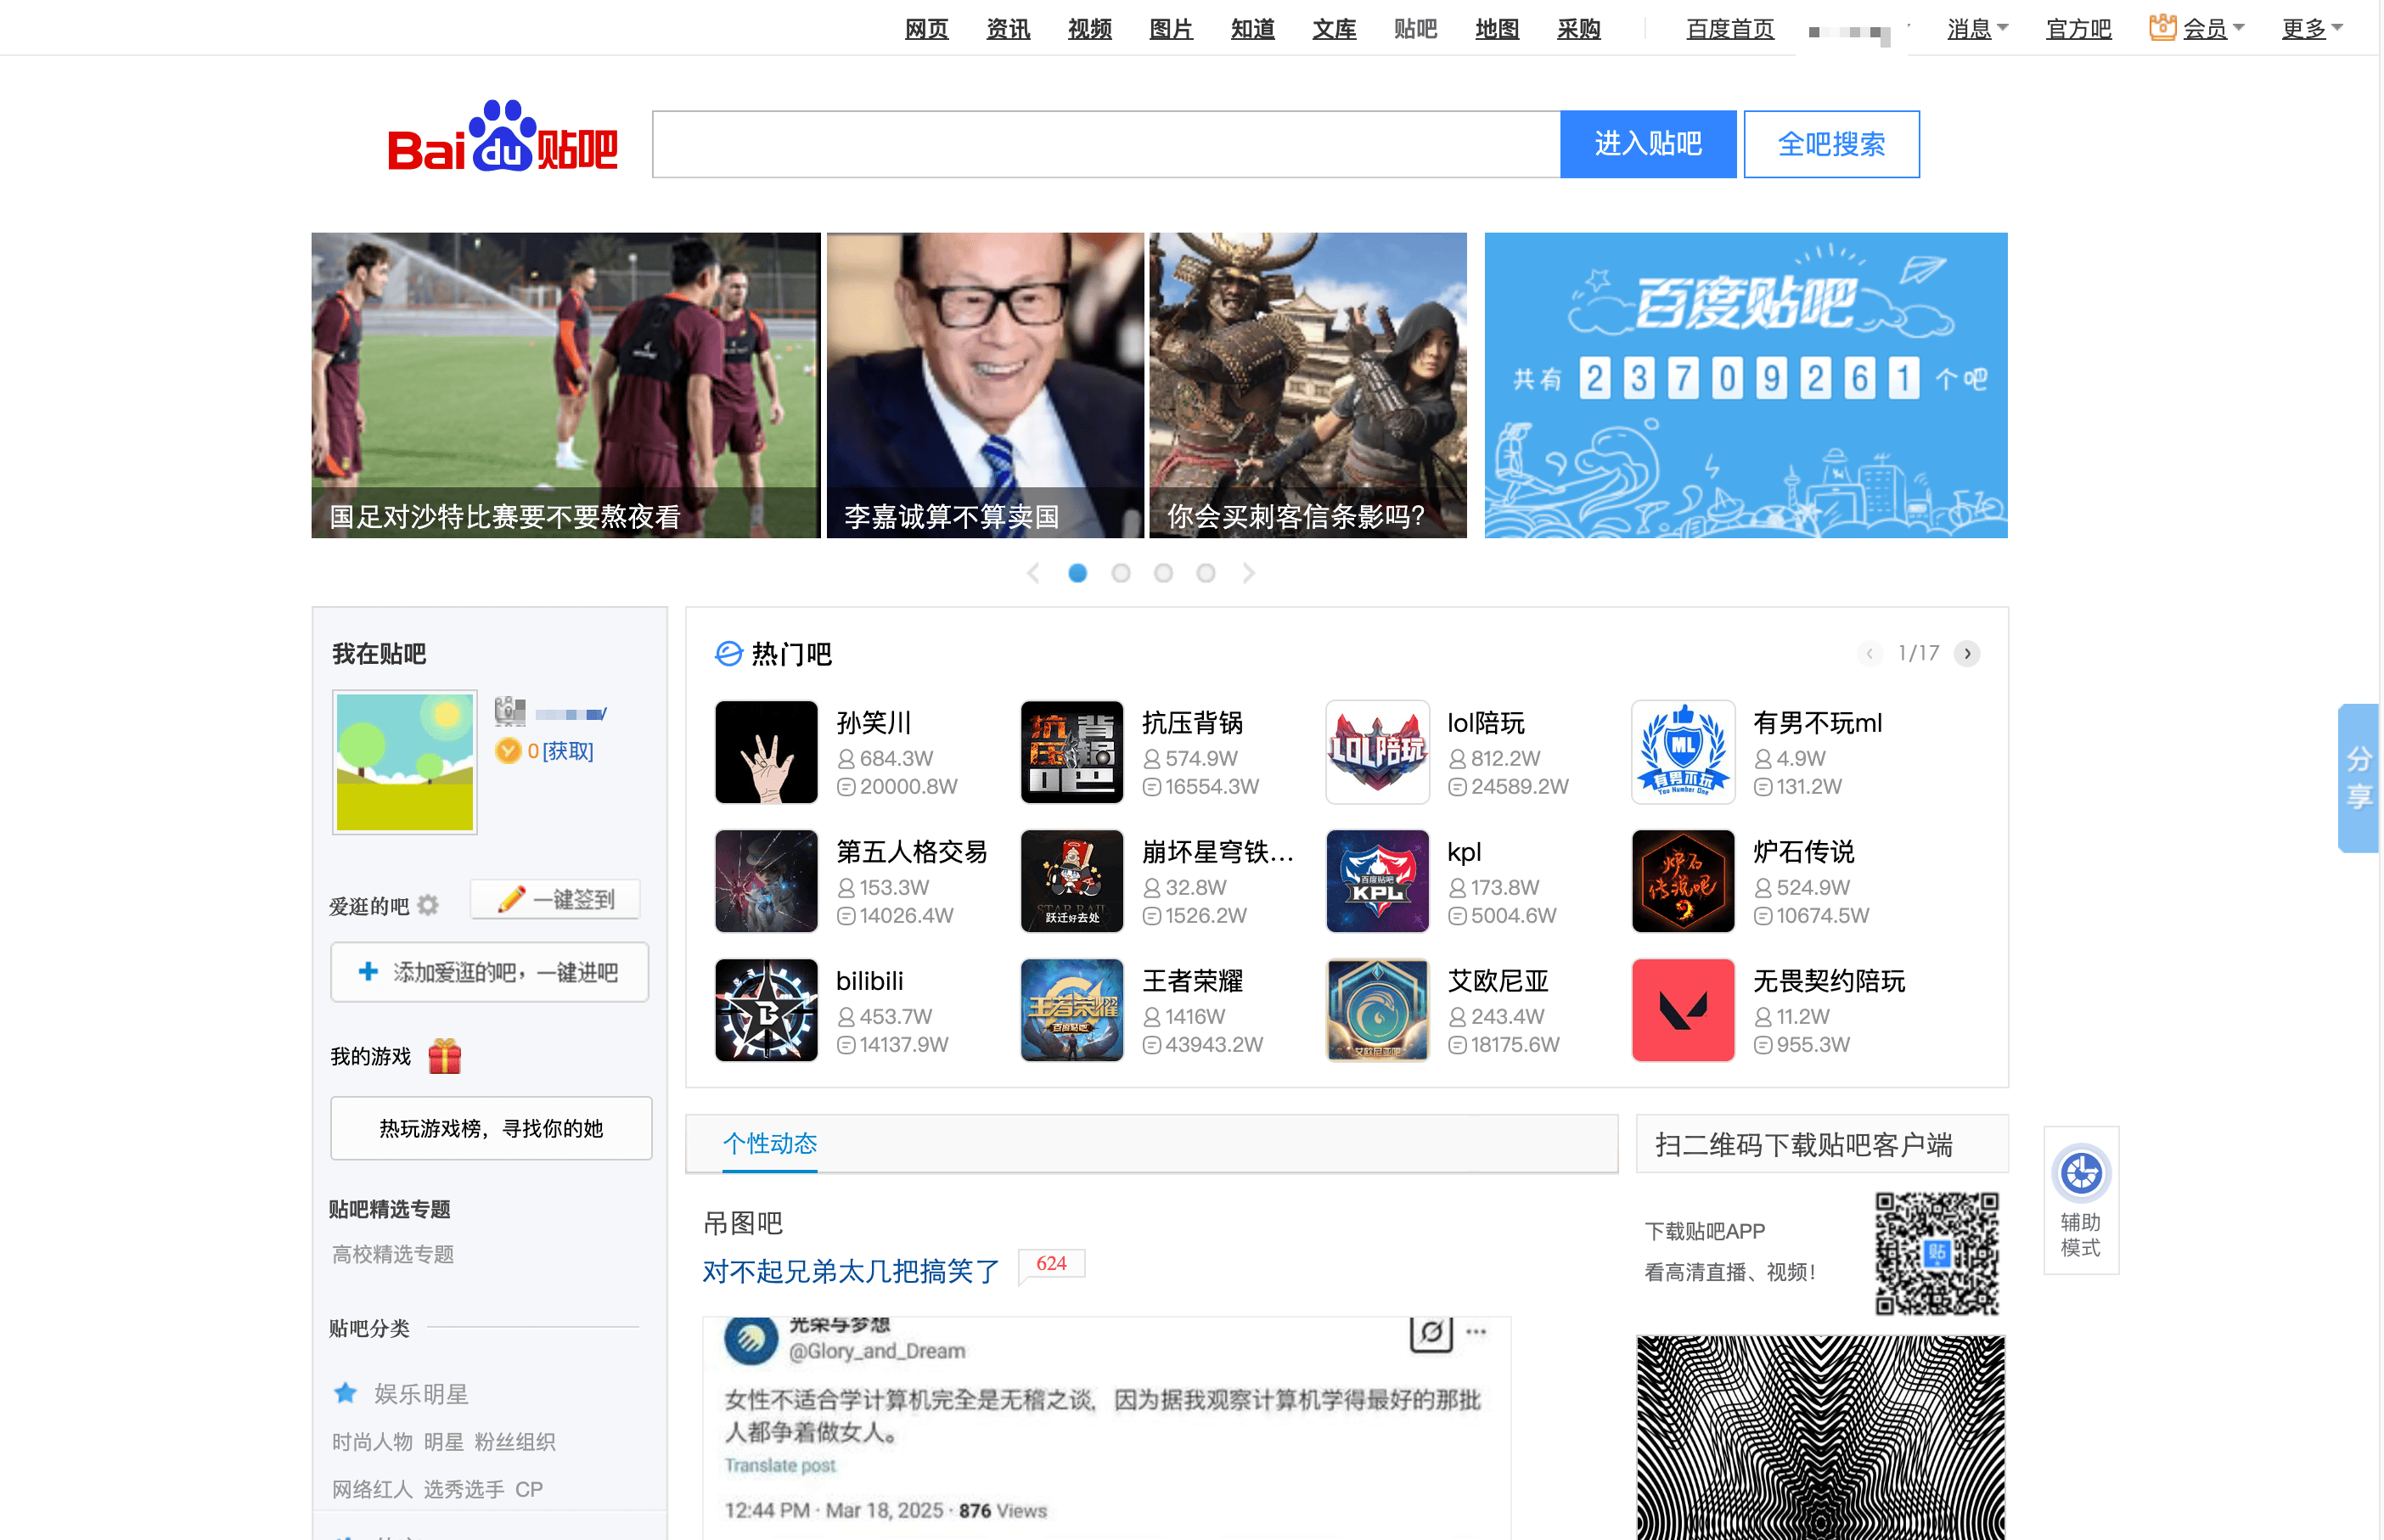
Task: Open the kpl forum icon
Action: point(1378,881)
